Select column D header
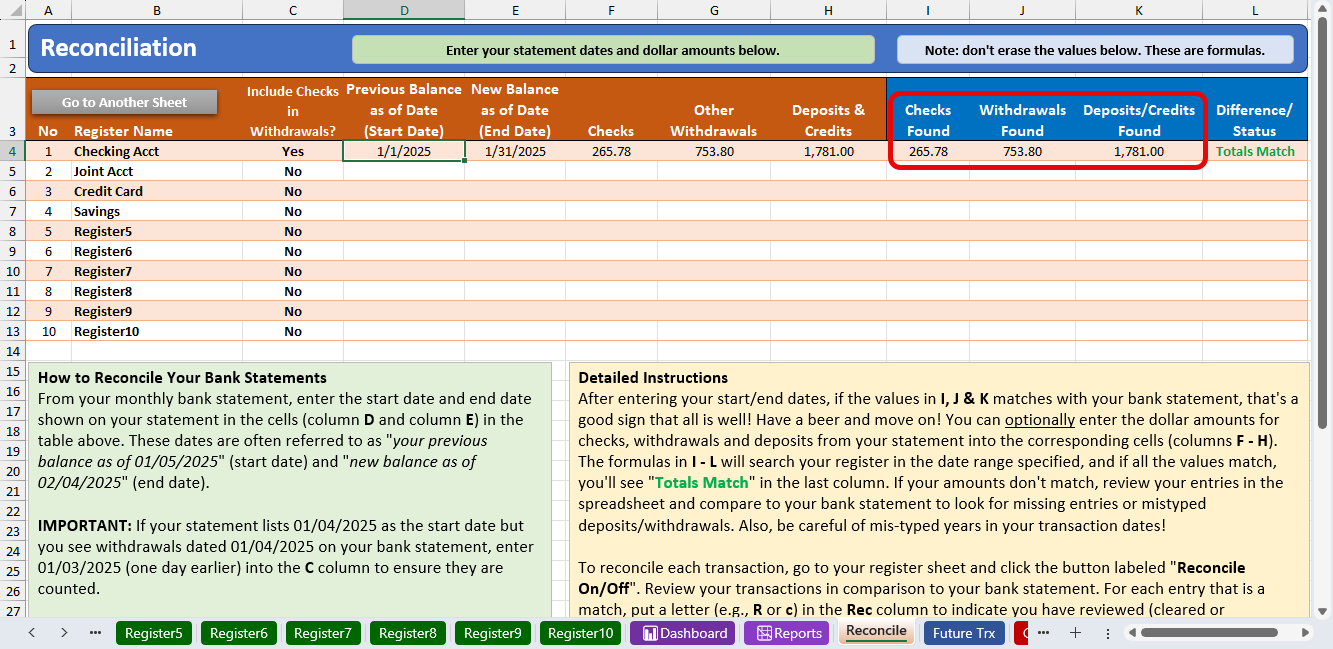The height and width of the screenshot is (649, 1333). (x=404, y=10)
